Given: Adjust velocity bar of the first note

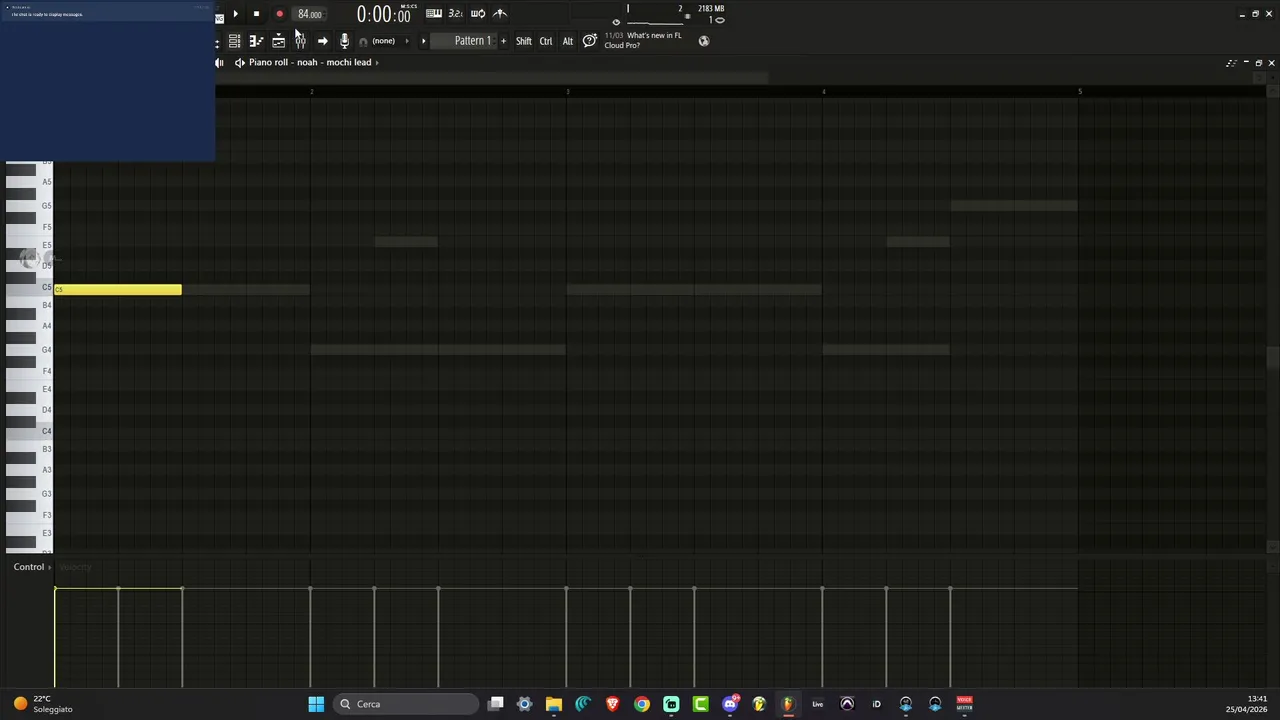Looking at the screenshot, I should [x=56, y=637].
